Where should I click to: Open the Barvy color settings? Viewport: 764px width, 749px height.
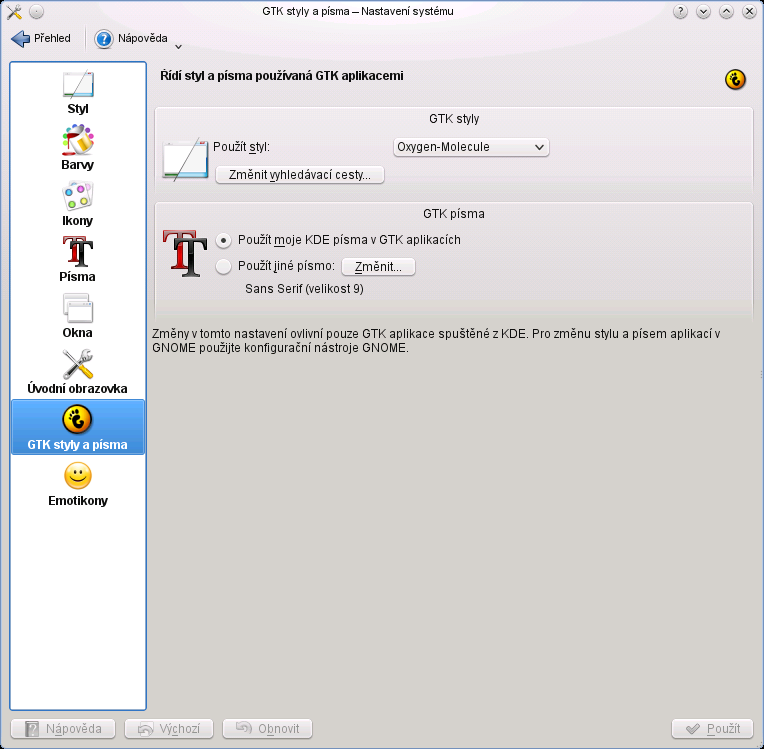click(x=78, y=148)
